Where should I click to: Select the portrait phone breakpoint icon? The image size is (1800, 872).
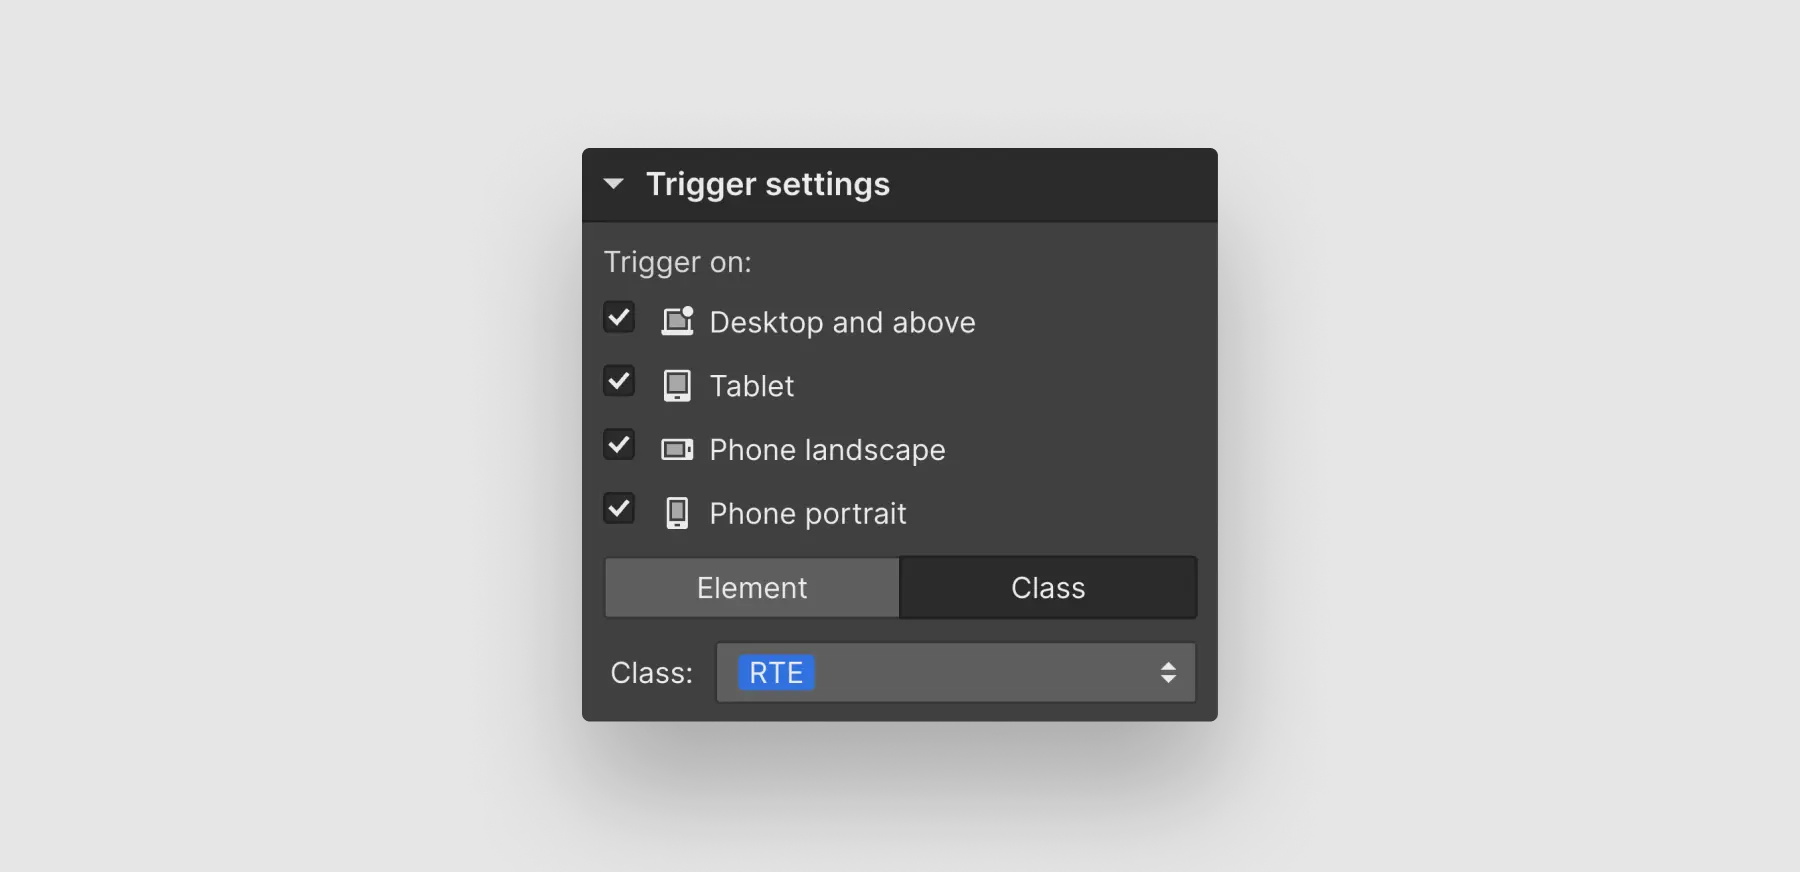pyautogui.click(x=678, y=513)
